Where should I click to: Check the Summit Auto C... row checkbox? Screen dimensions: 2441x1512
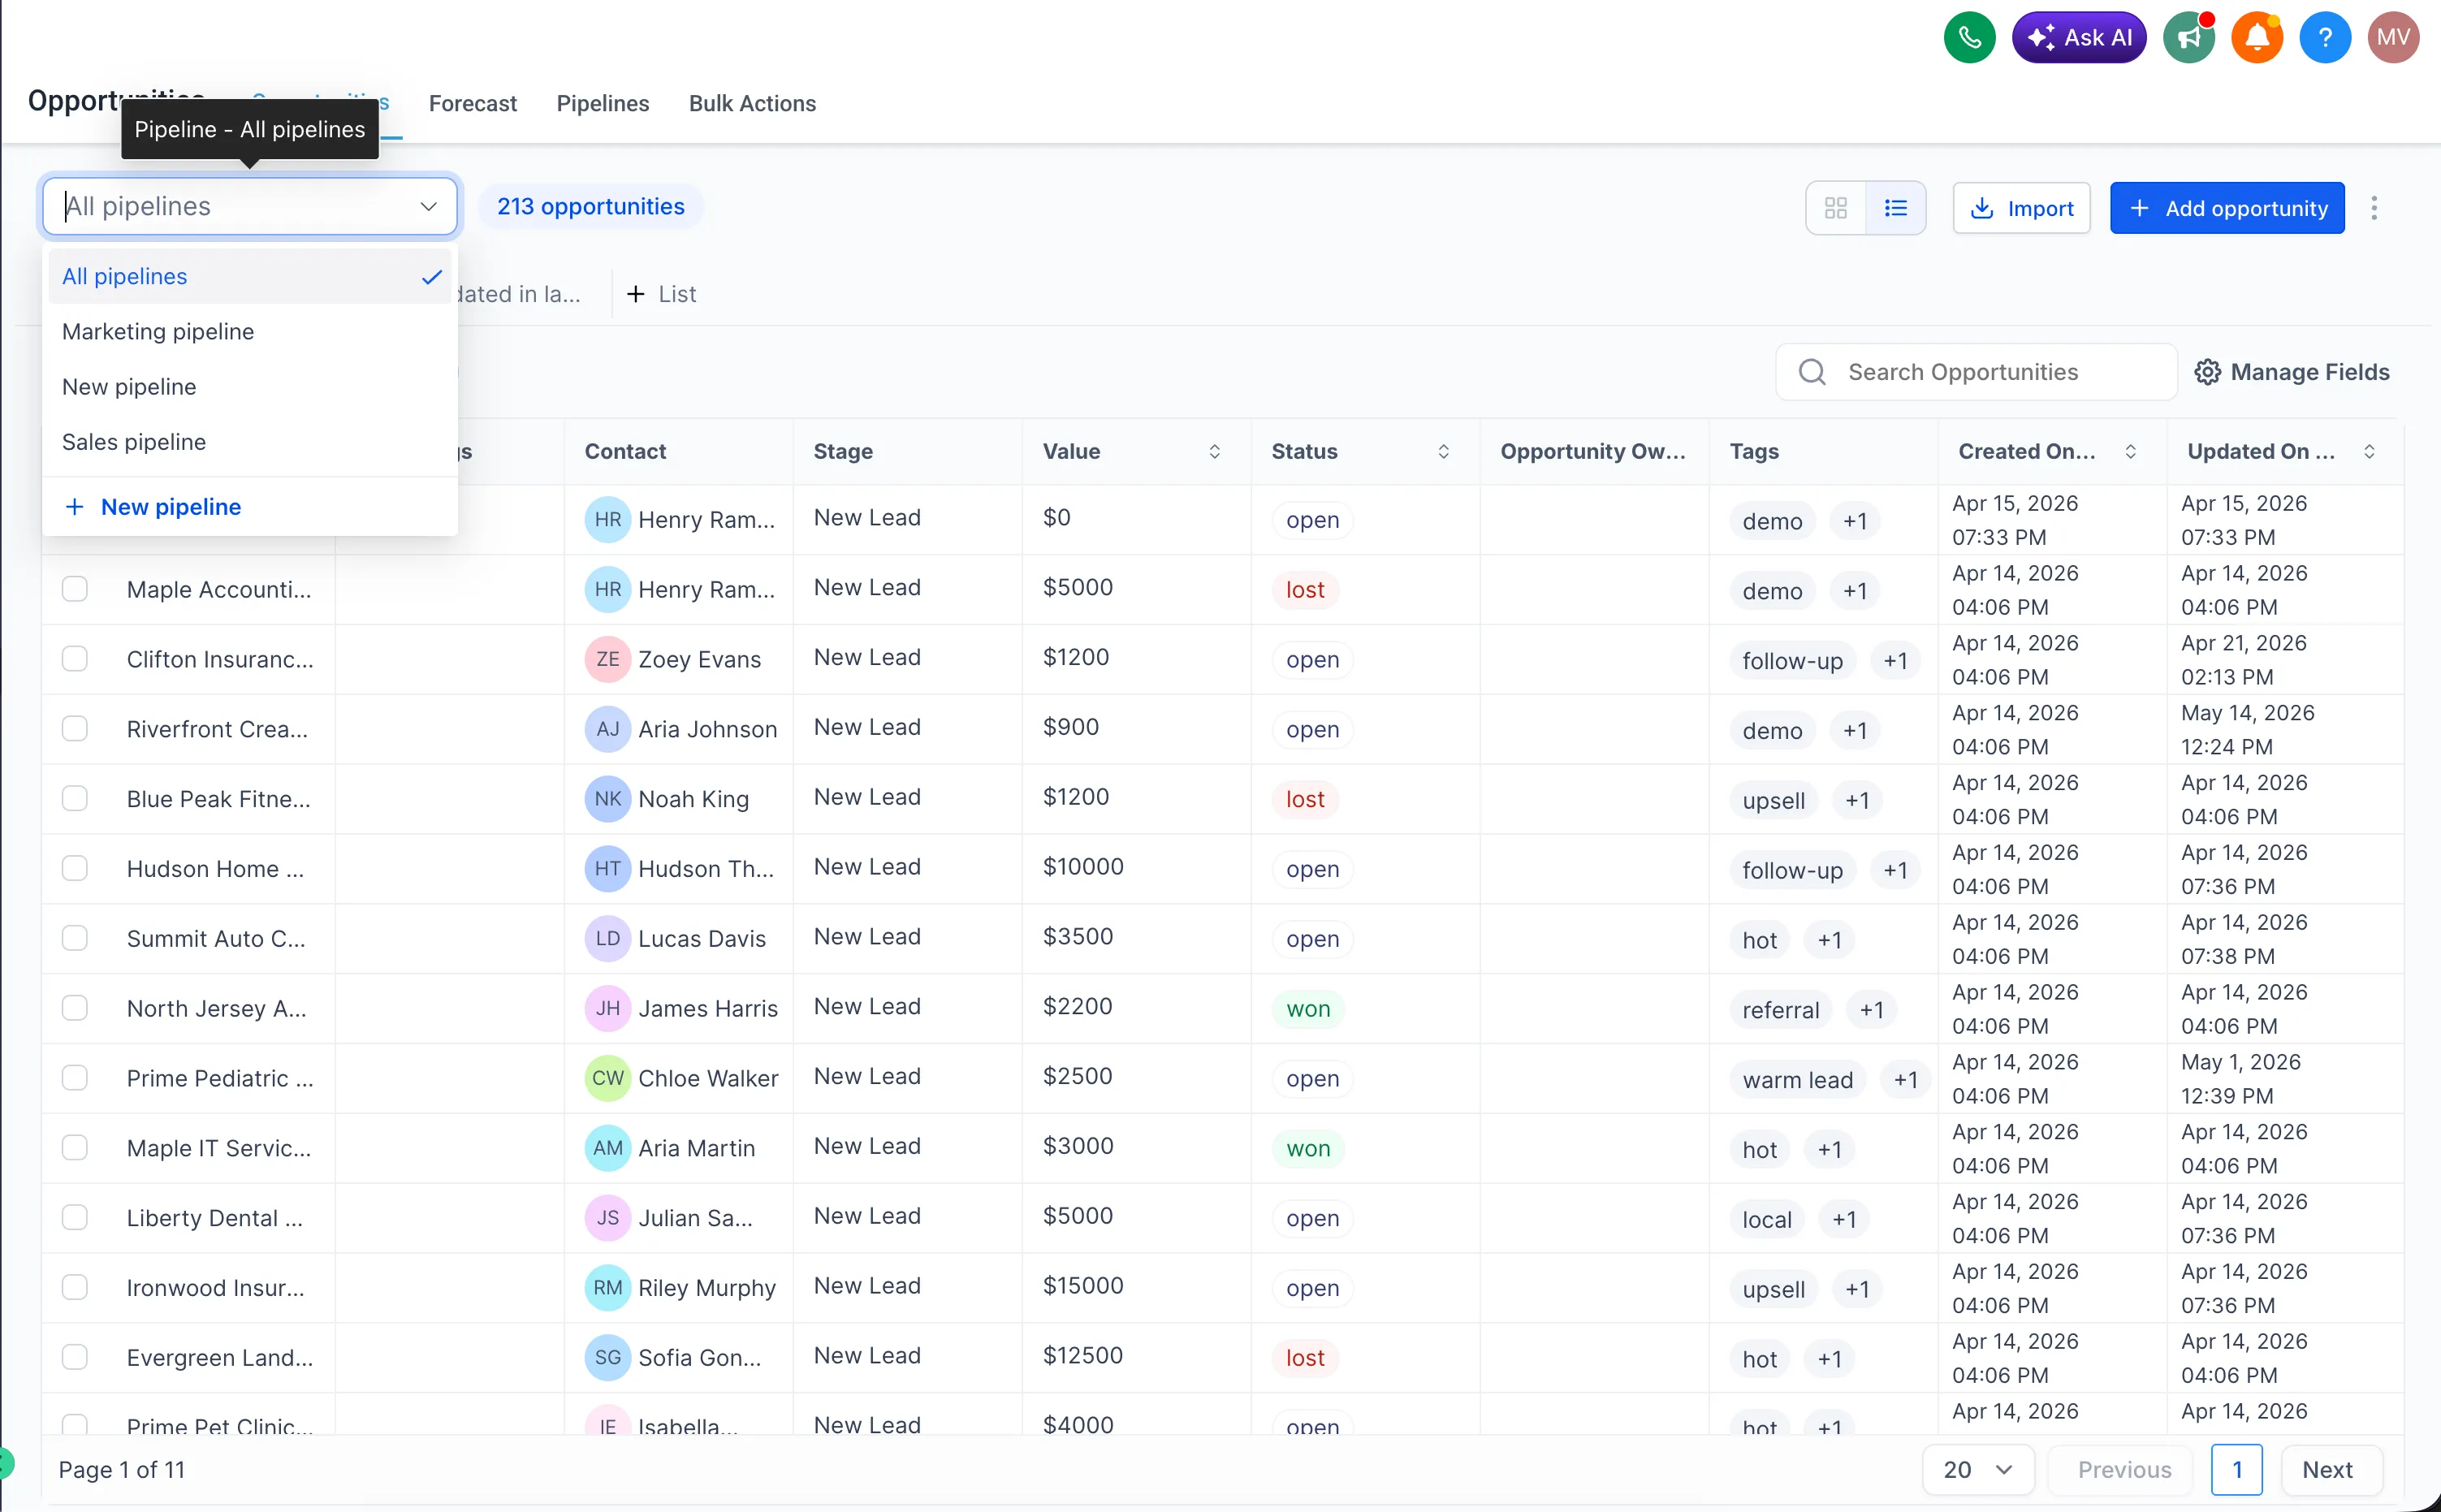[75, 938]
